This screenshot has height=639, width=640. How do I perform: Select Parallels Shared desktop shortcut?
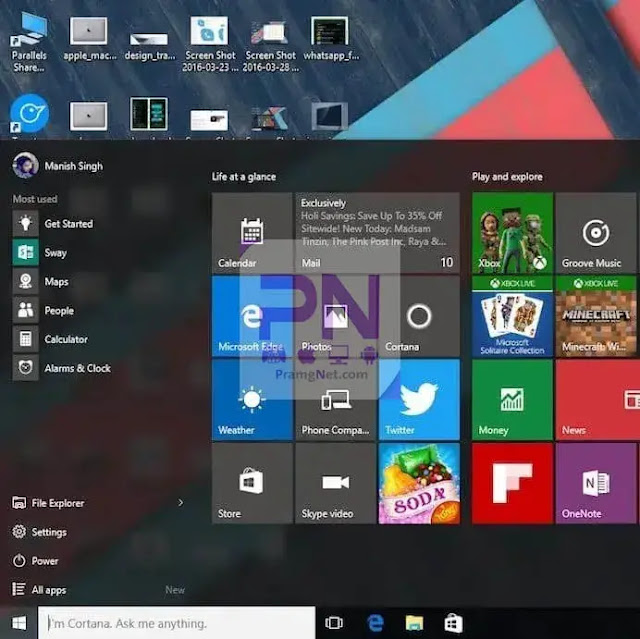(x=29, y=42)
